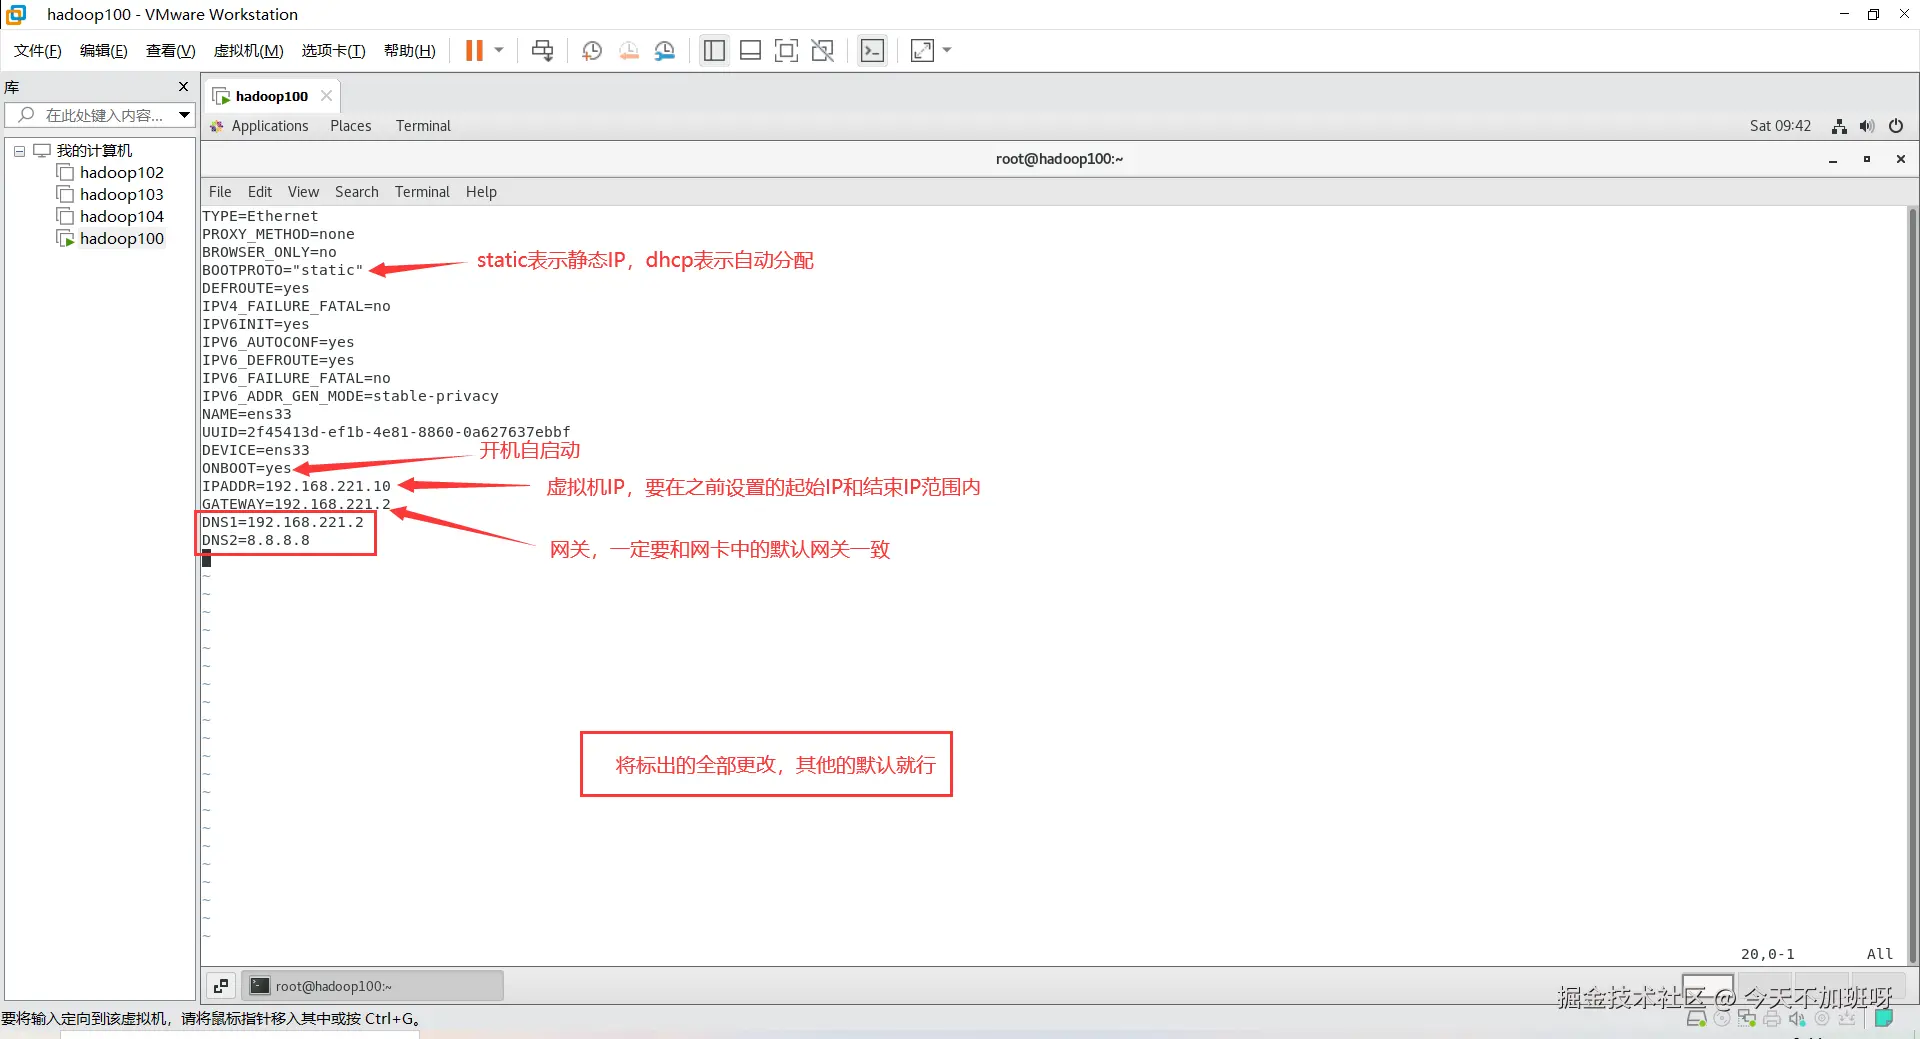Viewport: 1920px width, 1039px height.
Task: Open the terminal View menu
Action: pyautogui.click(x=304, y=192)
